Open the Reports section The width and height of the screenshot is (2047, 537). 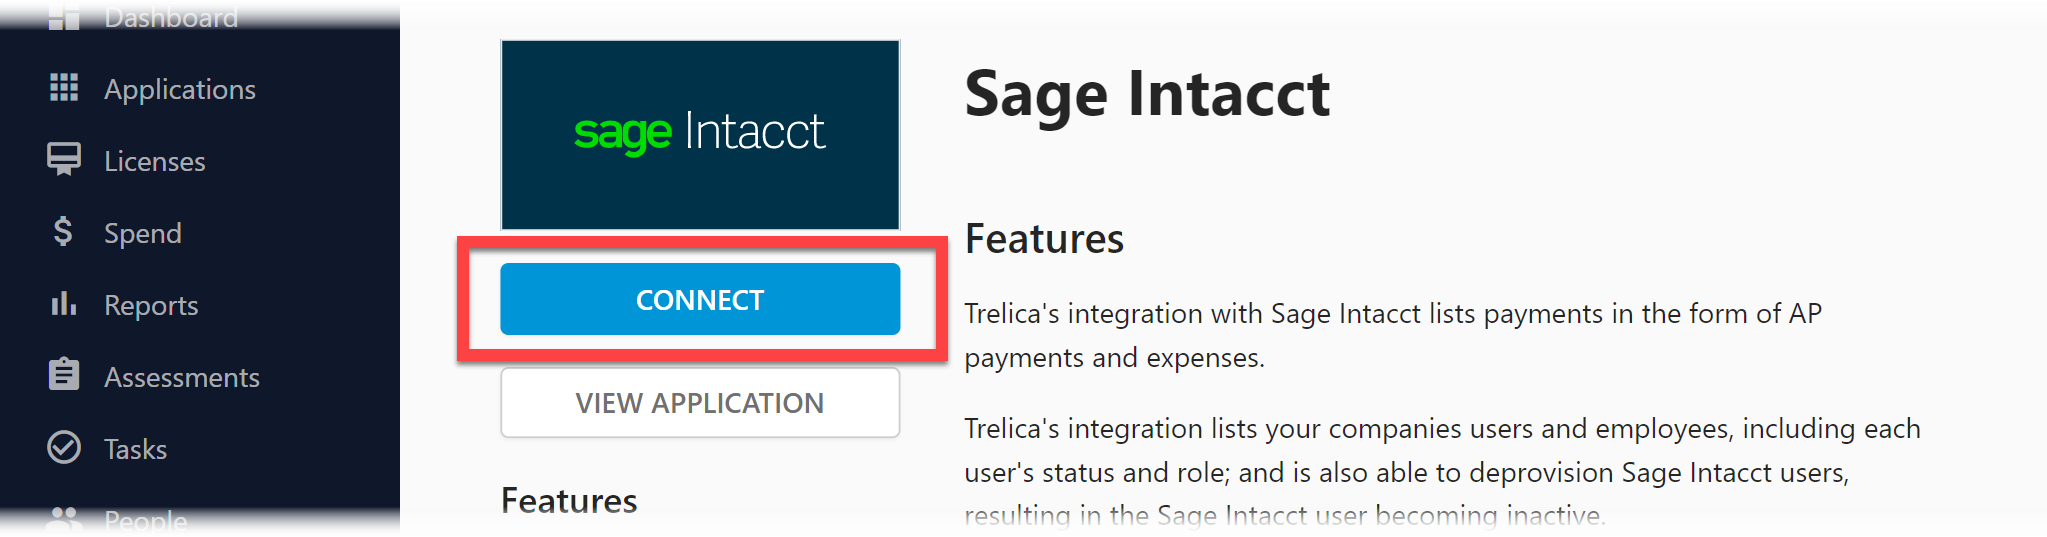coord(151,305)
